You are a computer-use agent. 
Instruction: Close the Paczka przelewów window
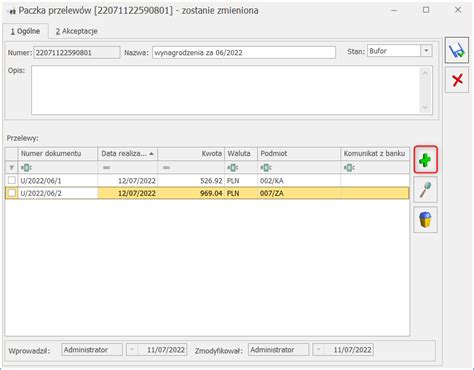[458, 10]
